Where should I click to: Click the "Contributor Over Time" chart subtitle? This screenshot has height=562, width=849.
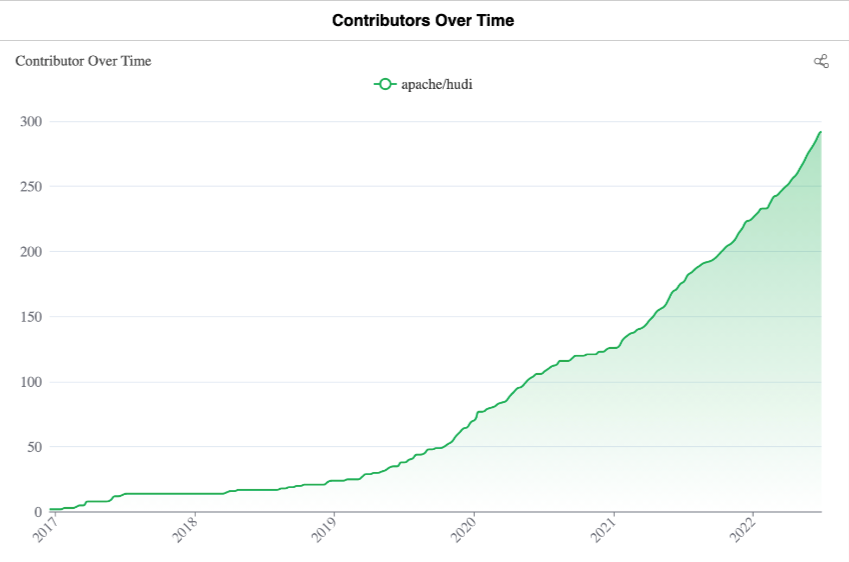pos(83,61)
